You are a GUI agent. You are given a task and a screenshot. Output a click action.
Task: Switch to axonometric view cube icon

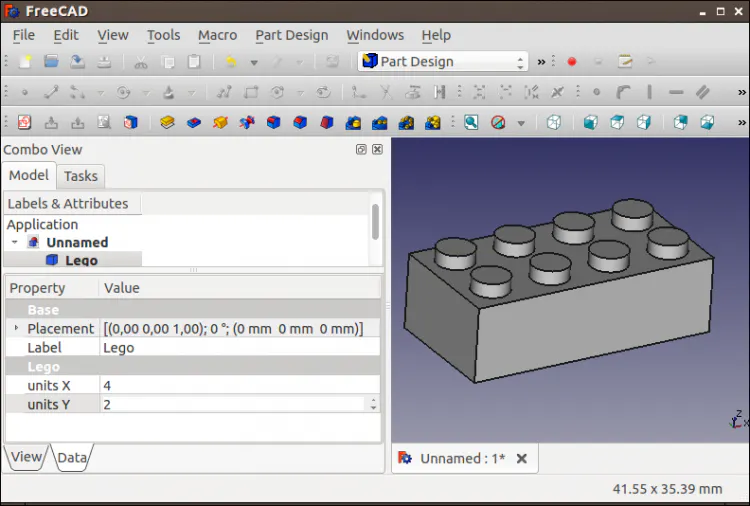pos(553,123)
